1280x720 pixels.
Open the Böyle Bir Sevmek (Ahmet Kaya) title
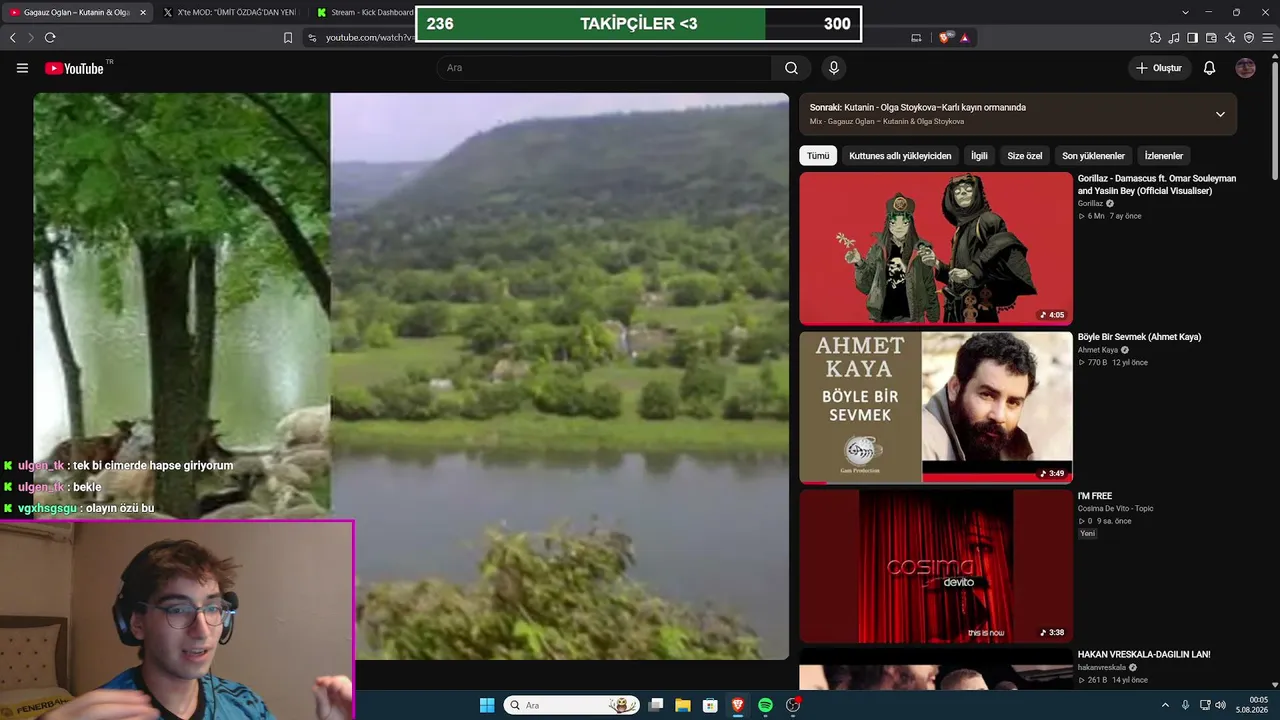[x=1139, y=337]
